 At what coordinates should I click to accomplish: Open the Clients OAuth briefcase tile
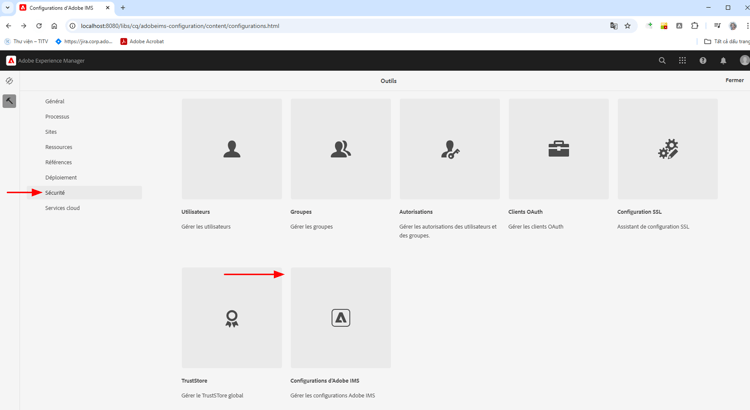coord(559,149)
